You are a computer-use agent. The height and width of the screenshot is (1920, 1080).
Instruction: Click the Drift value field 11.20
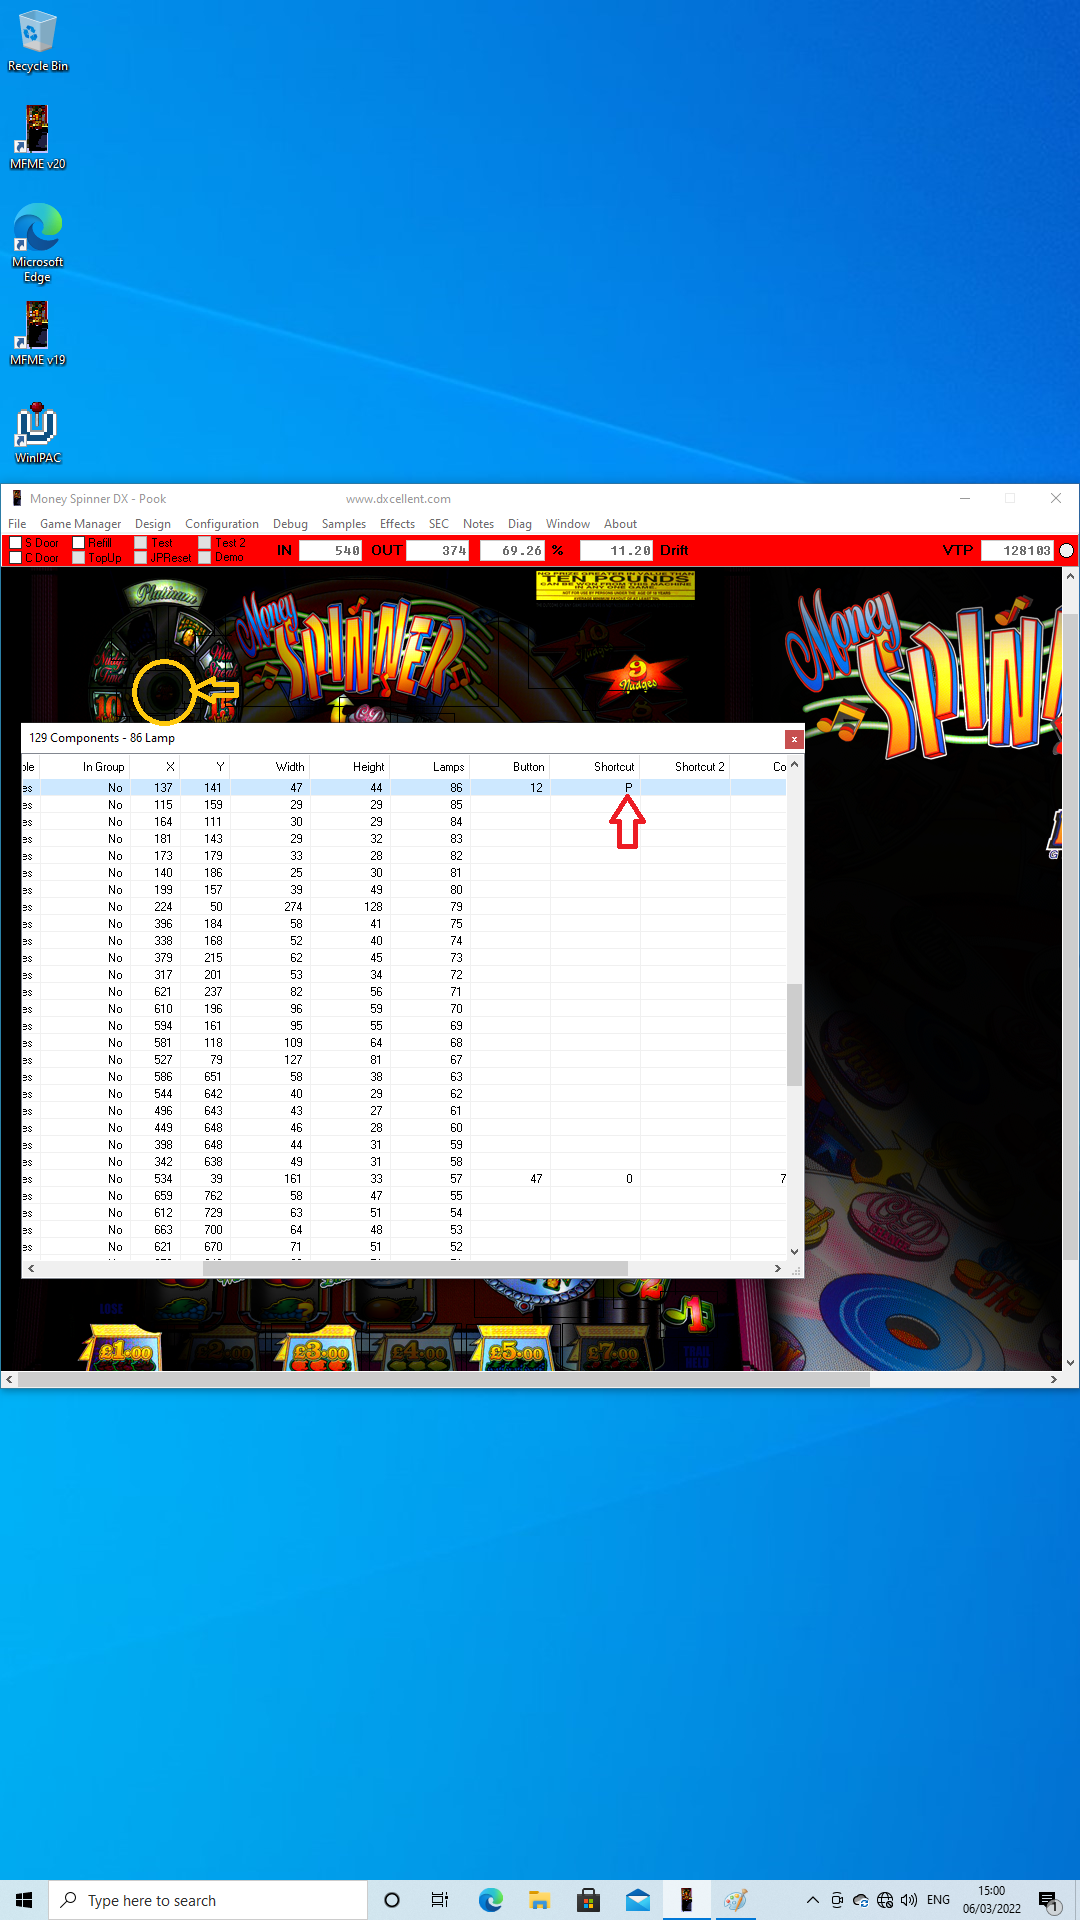pyautogui.click(x=617, y=551)
